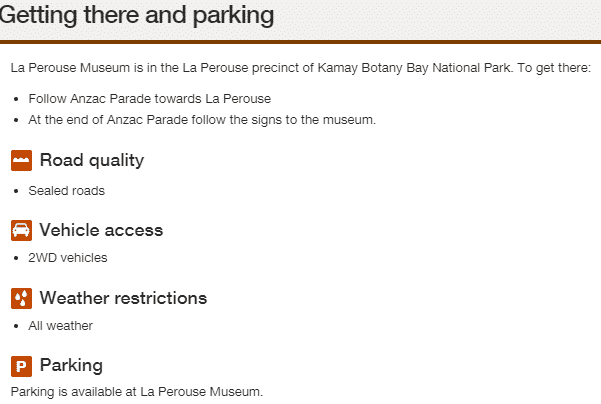Select the Getting there and parking heading
This screenshot has height=404, width=601.
[x=136, y=15]
